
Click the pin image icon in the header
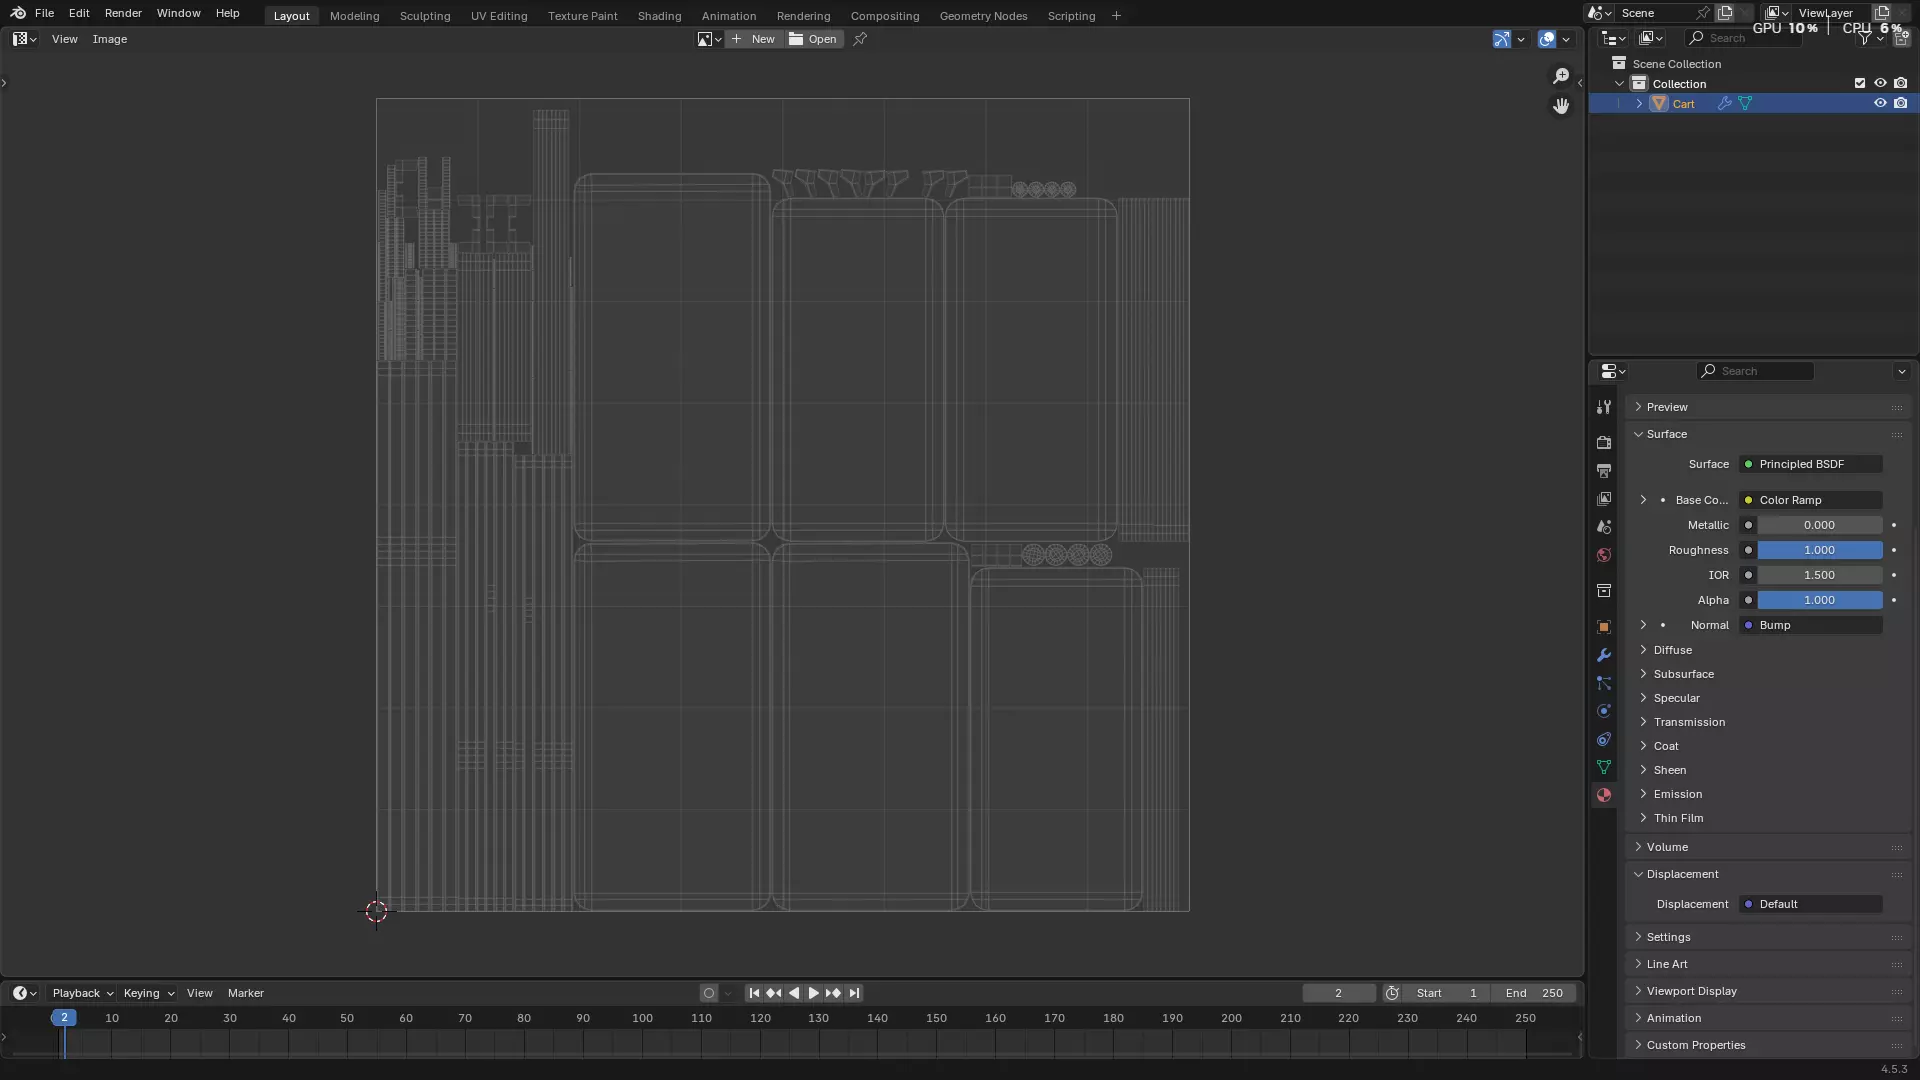tap(860, 39)
